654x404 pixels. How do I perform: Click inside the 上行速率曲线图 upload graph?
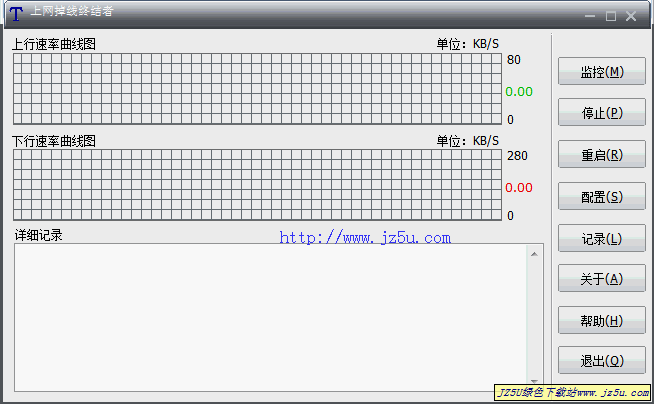257,89
